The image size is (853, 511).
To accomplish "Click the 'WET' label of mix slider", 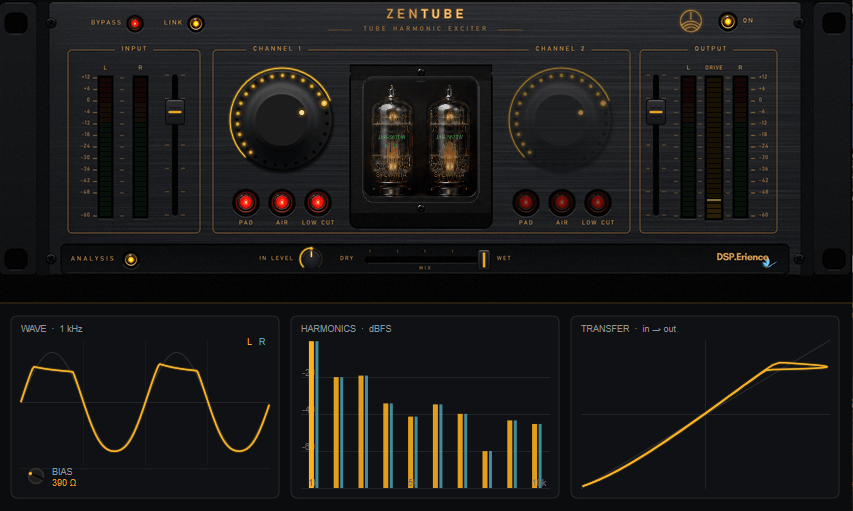I will (504, 258).
